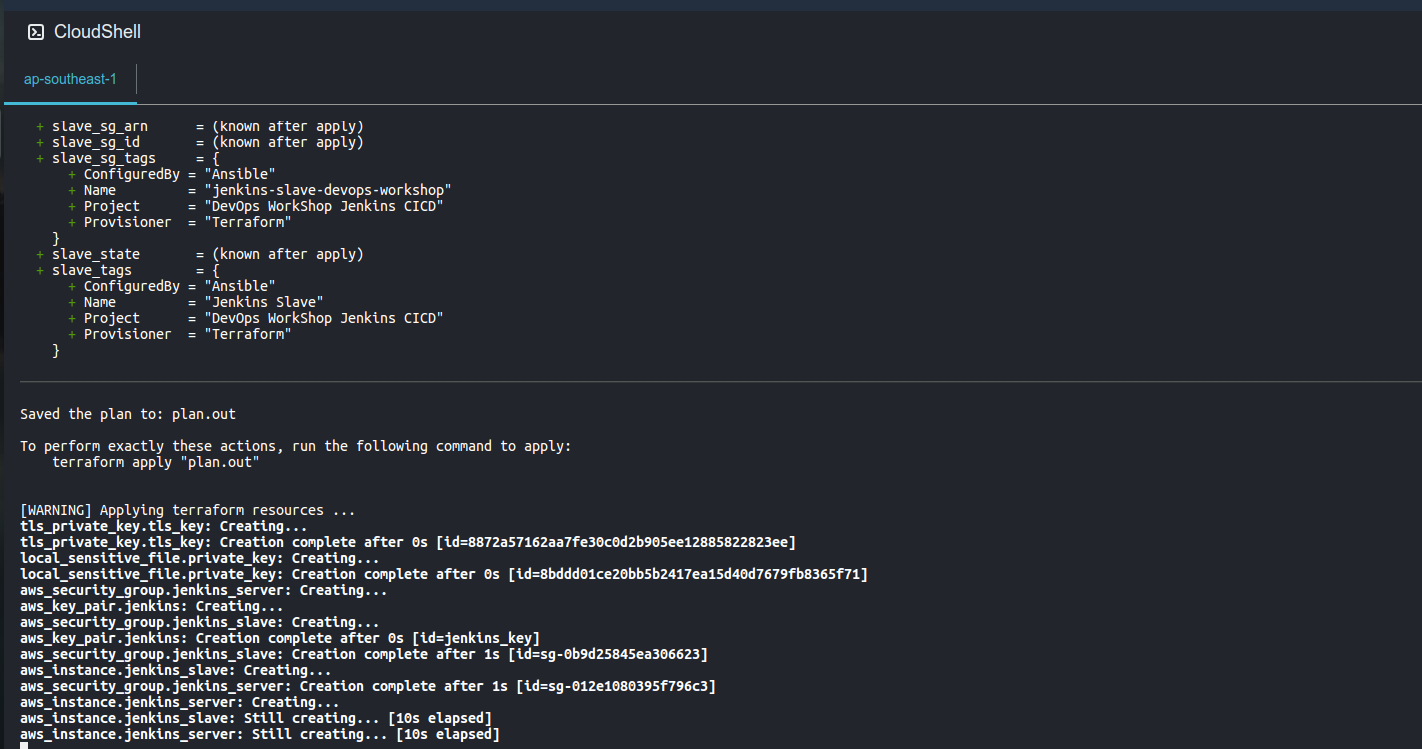
Task: Click the terminal cursor block
Action: coord(24,746)
